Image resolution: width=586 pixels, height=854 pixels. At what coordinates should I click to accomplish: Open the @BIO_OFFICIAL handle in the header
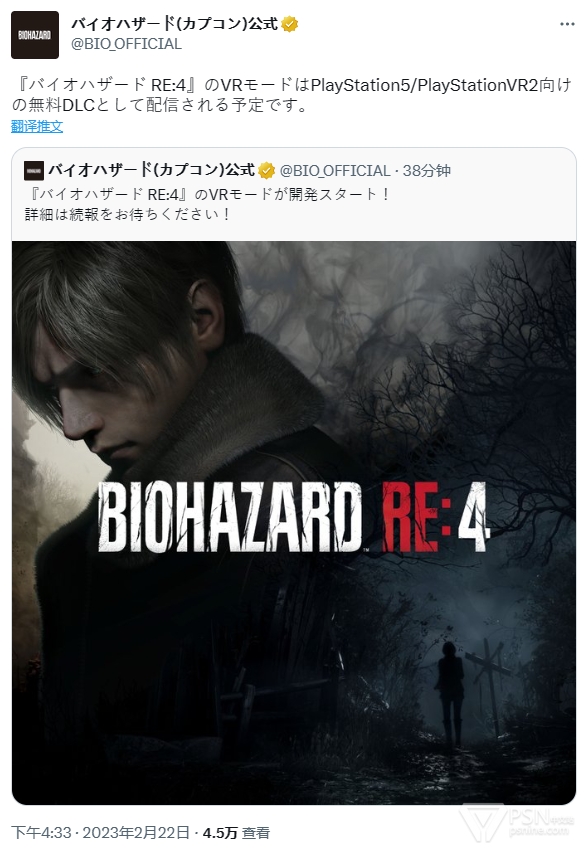click(126, 44)
